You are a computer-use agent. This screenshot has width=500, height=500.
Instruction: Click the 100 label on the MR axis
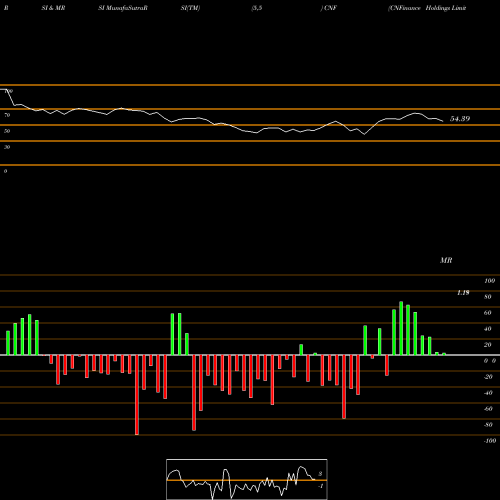point(490,281)
